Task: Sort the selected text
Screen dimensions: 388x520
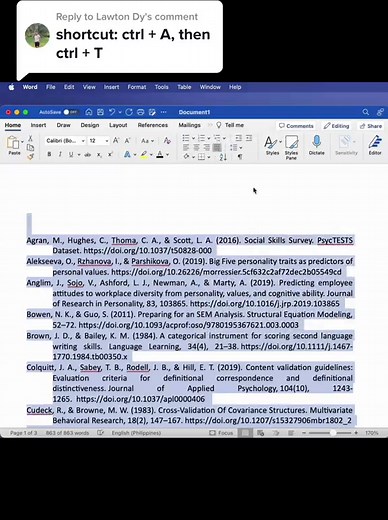Action: [x=223, y=157]
